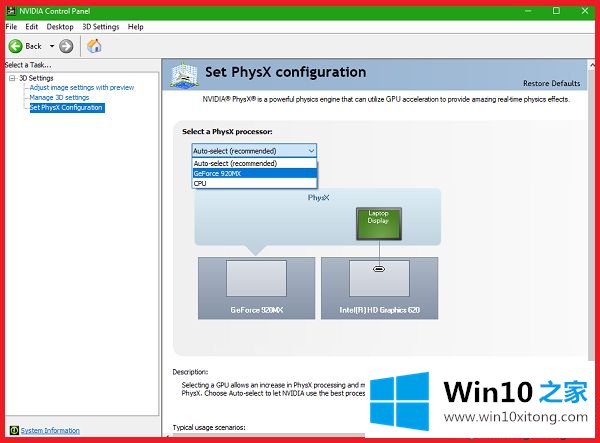Click Restore Defaults link
This screenshot has width=600, height=443.
tap(551, 83)
